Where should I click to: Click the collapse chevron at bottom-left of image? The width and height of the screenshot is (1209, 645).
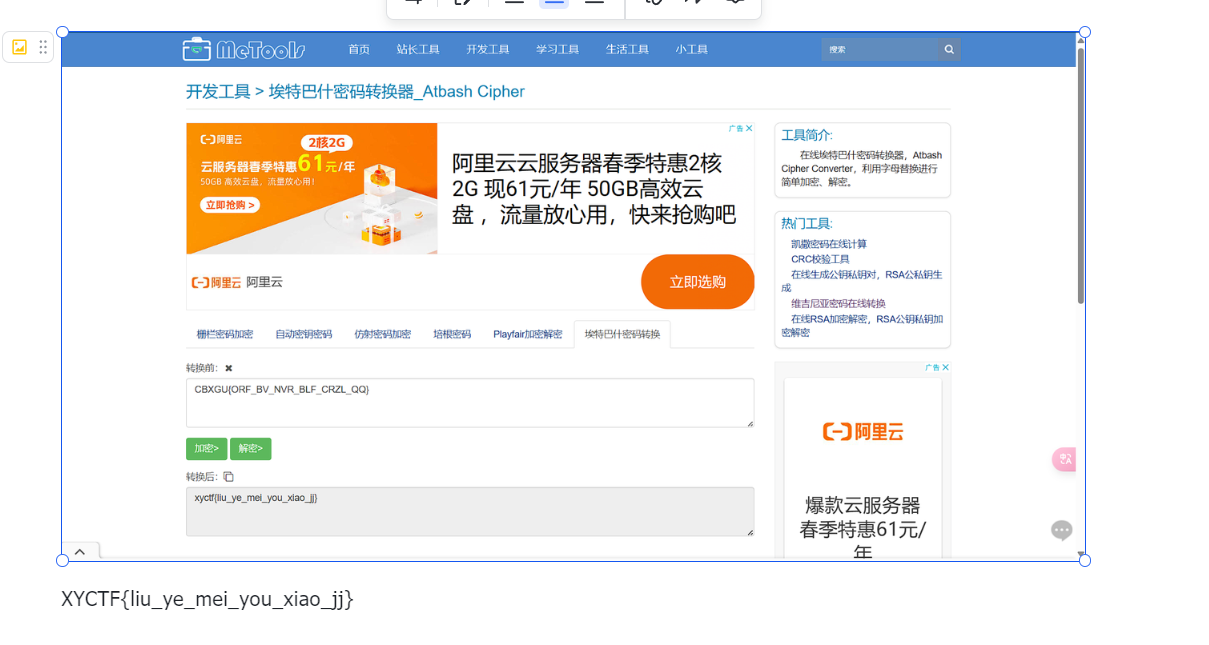pos(79,551)
